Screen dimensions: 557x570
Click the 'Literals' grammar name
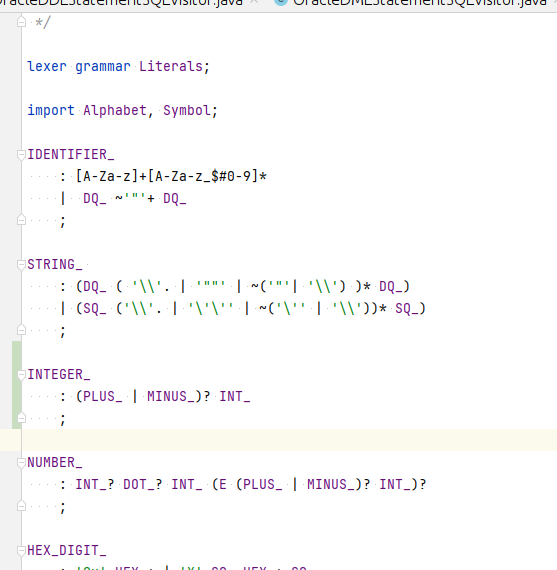(171, 67)
